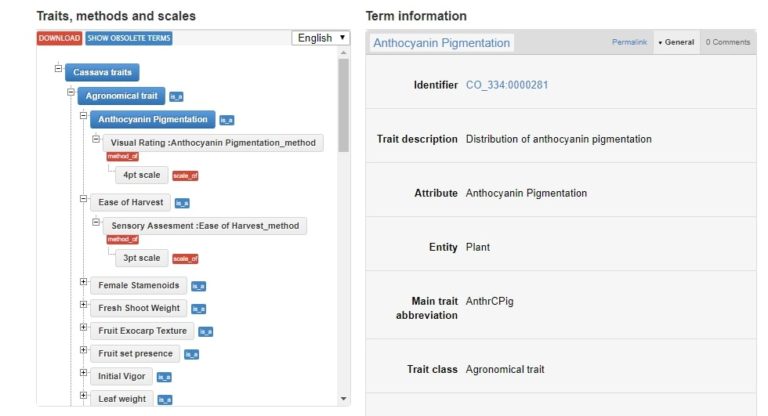Open the 0 Comments tab
The width and height of the screenshot is (768, 416).
pos(727,42)
